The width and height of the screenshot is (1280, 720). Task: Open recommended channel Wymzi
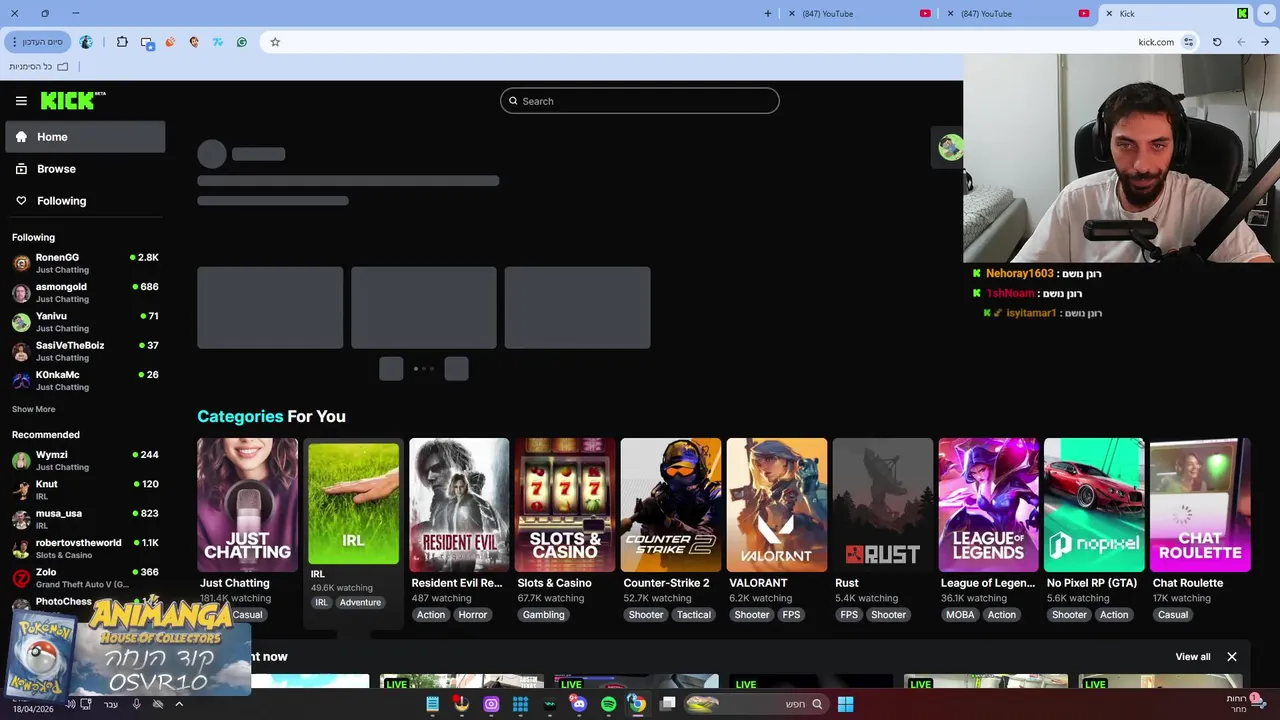click(85, 460)
